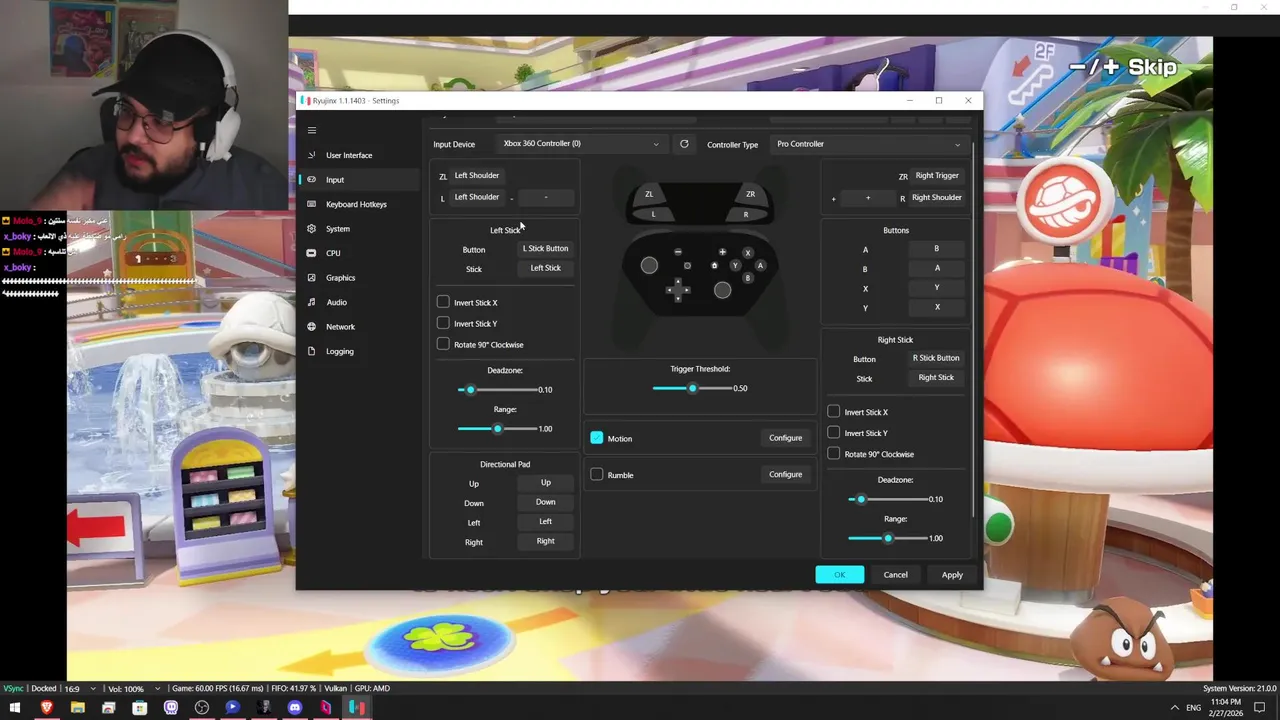Open the Input Device dropdown

(x=581, y=144)
